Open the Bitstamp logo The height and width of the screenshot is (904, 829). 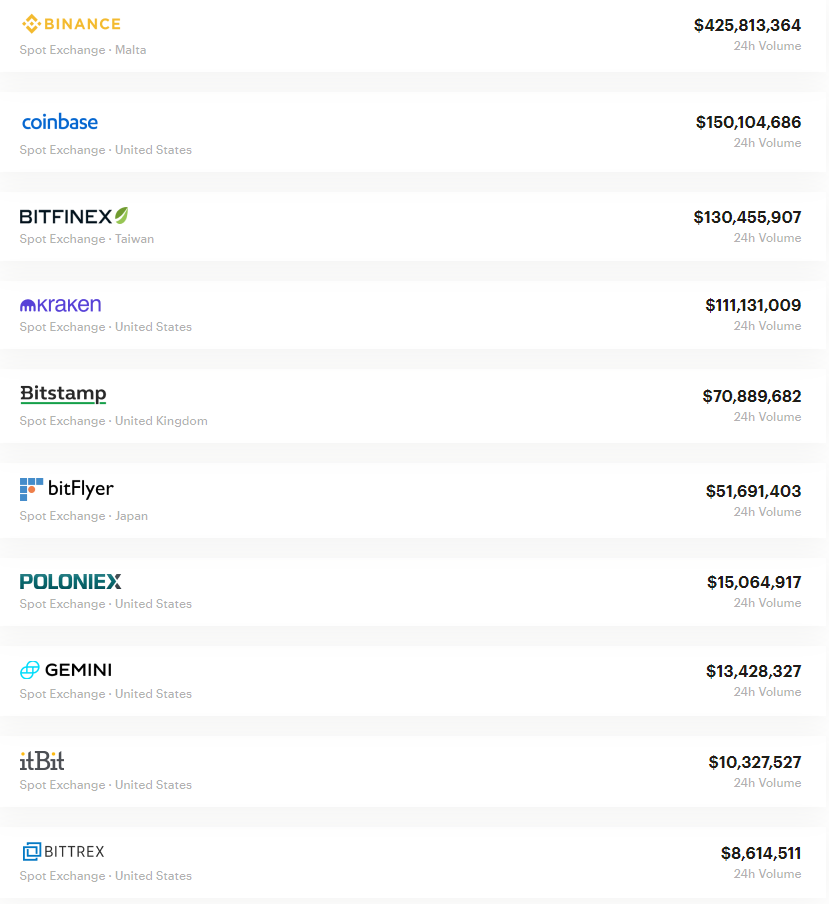(x=63, y=394)
